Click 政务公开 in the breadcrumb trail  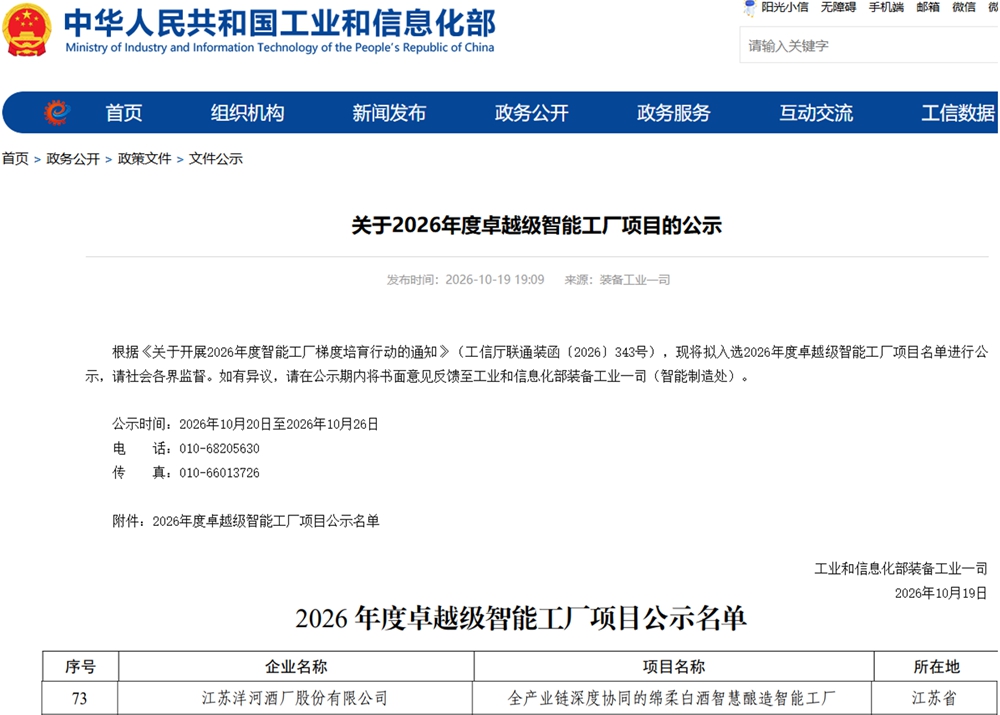[x=73, y=158]
